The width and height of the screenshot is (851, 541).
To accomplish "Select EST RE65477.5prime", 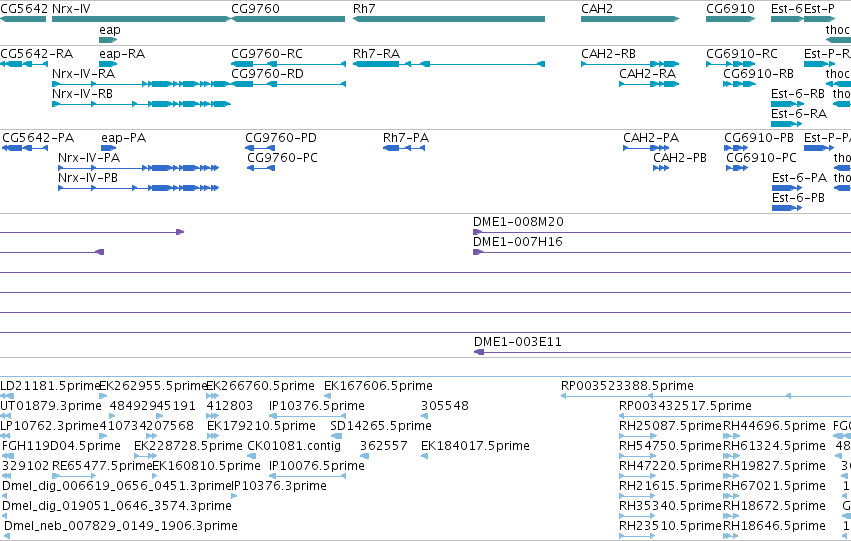I will 102,466.
